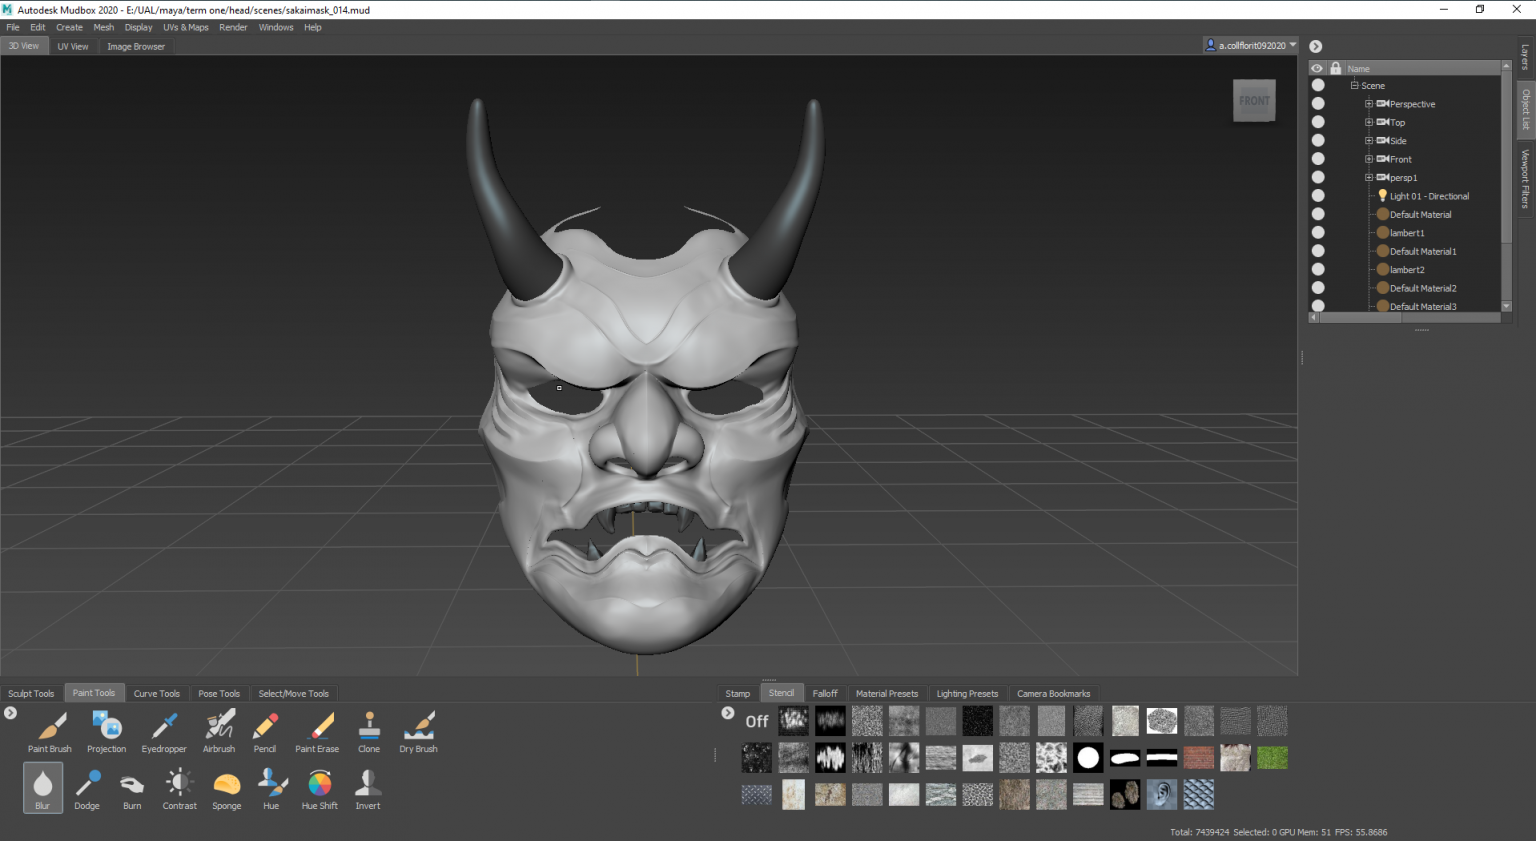Select the Projection tool
Viewport: 1536px width, 841px height.
[x=106, y=731]
